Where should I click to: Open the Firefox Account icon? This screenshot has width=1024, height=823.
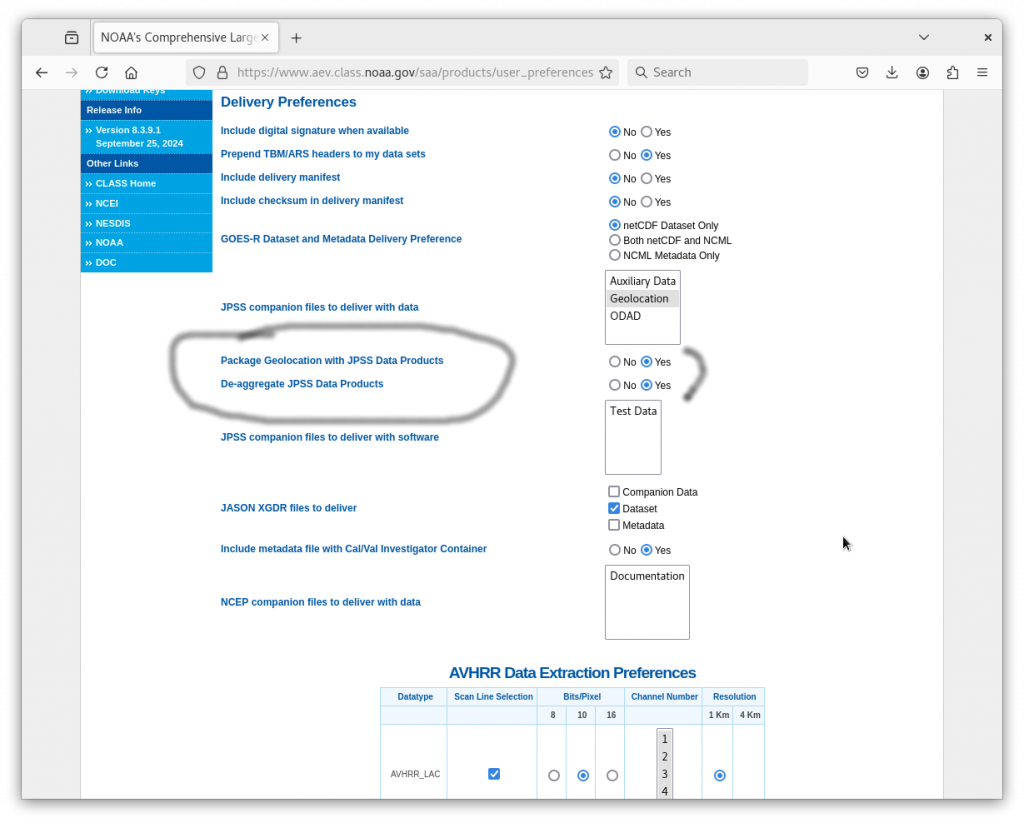click(x=922, y=72)
